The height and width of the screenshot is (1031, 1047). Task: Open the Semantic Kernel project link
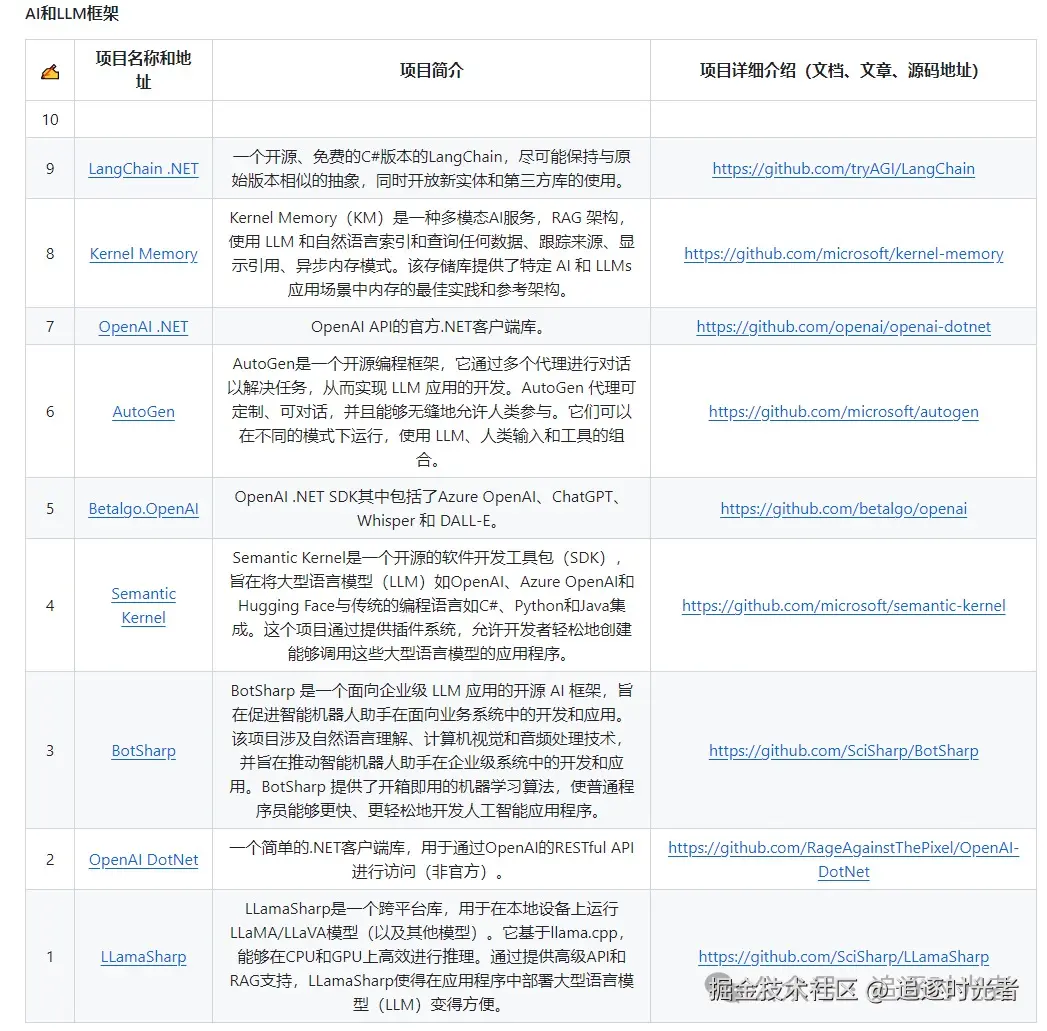[x=144, y=606]
